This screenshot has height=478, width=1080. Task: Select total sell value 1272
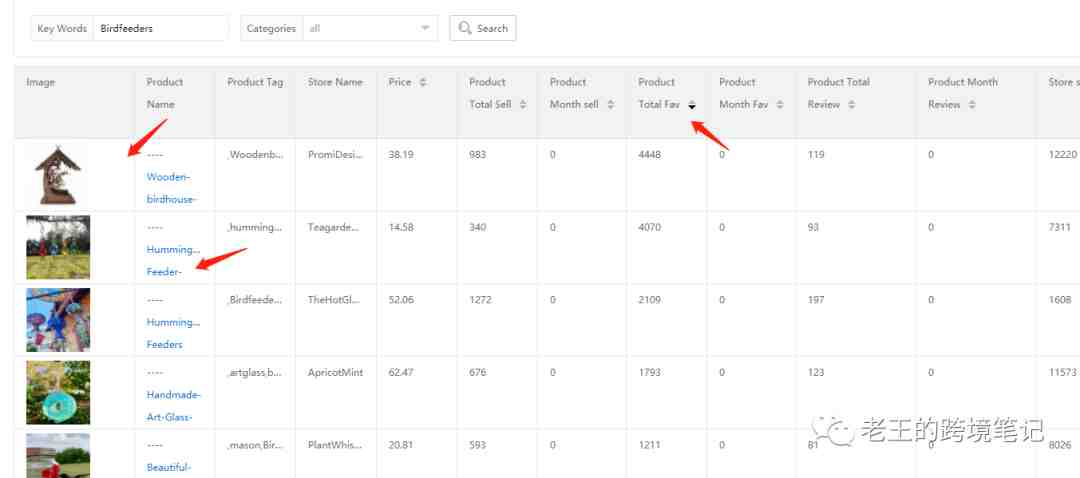[480, 300]
